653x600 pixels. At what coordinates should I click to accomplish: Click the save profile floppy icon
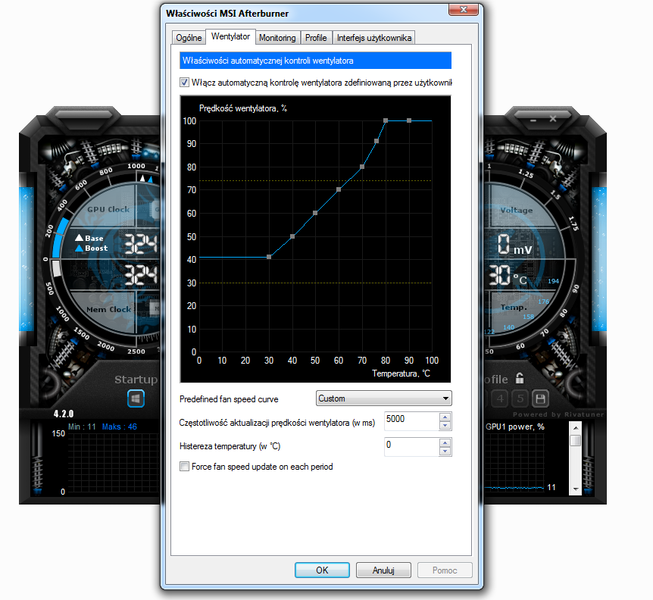(540, 398)
